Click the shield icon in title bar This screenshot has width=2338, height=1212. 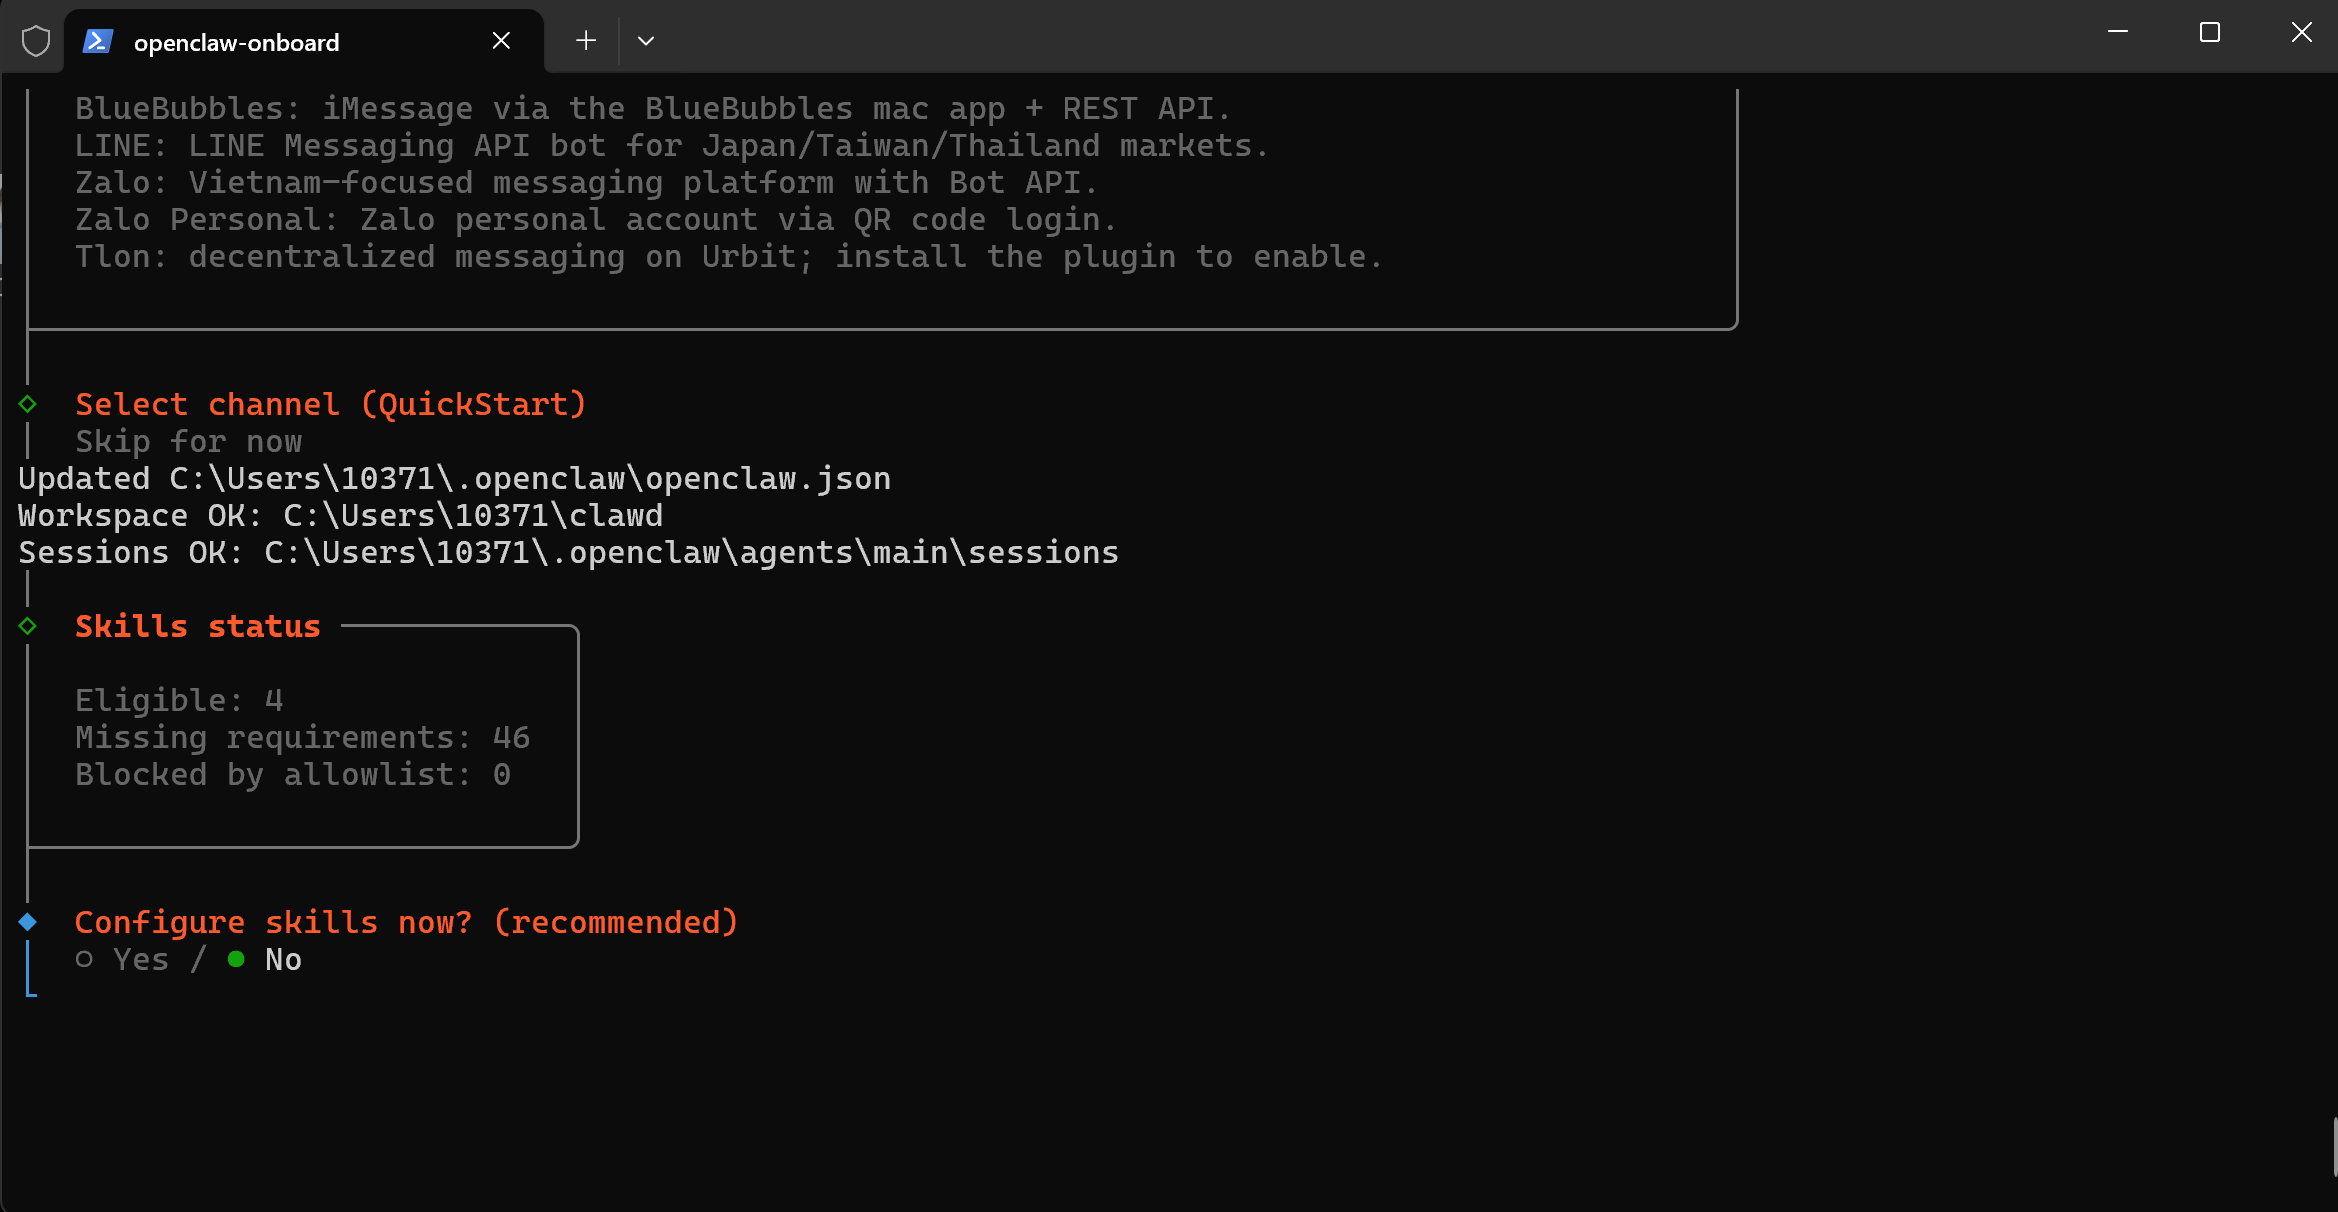(x=36, y=41)
